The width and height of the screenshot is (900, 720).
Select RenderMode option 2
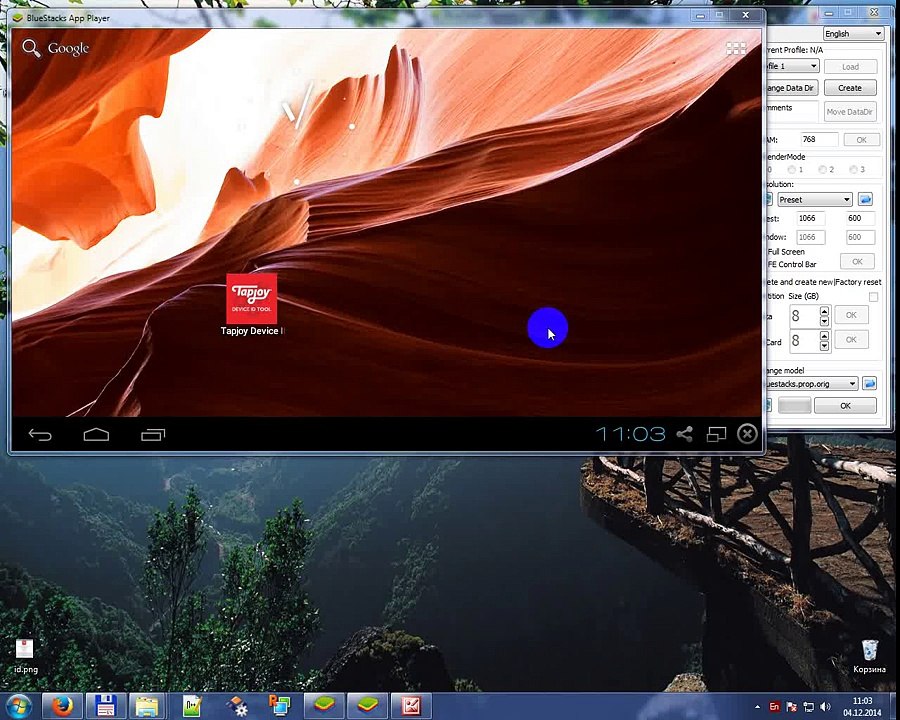[x=823, y=169]
